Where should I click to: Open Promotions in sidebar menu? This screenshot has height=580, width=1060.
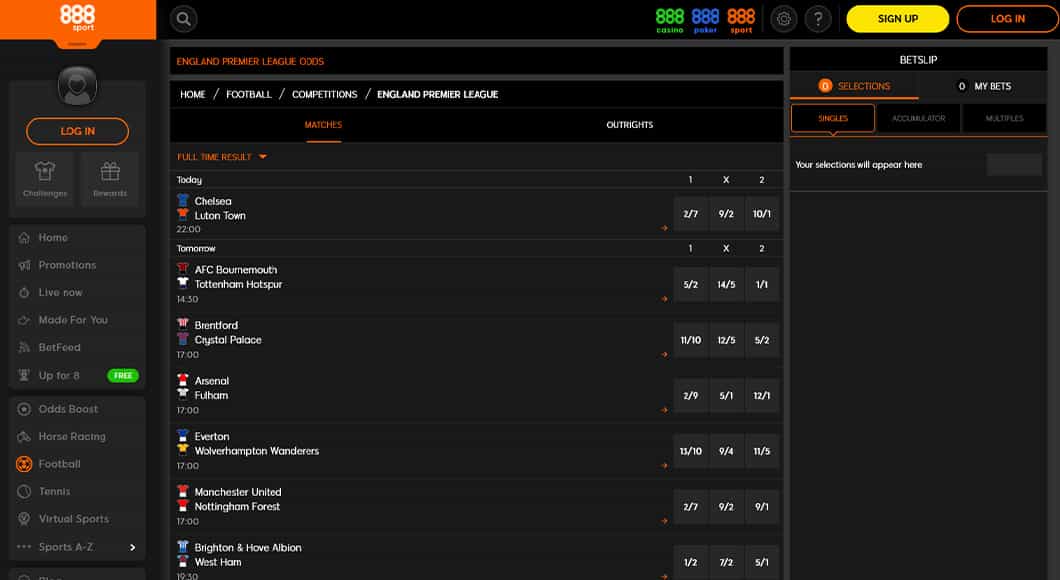pos(78,265)
